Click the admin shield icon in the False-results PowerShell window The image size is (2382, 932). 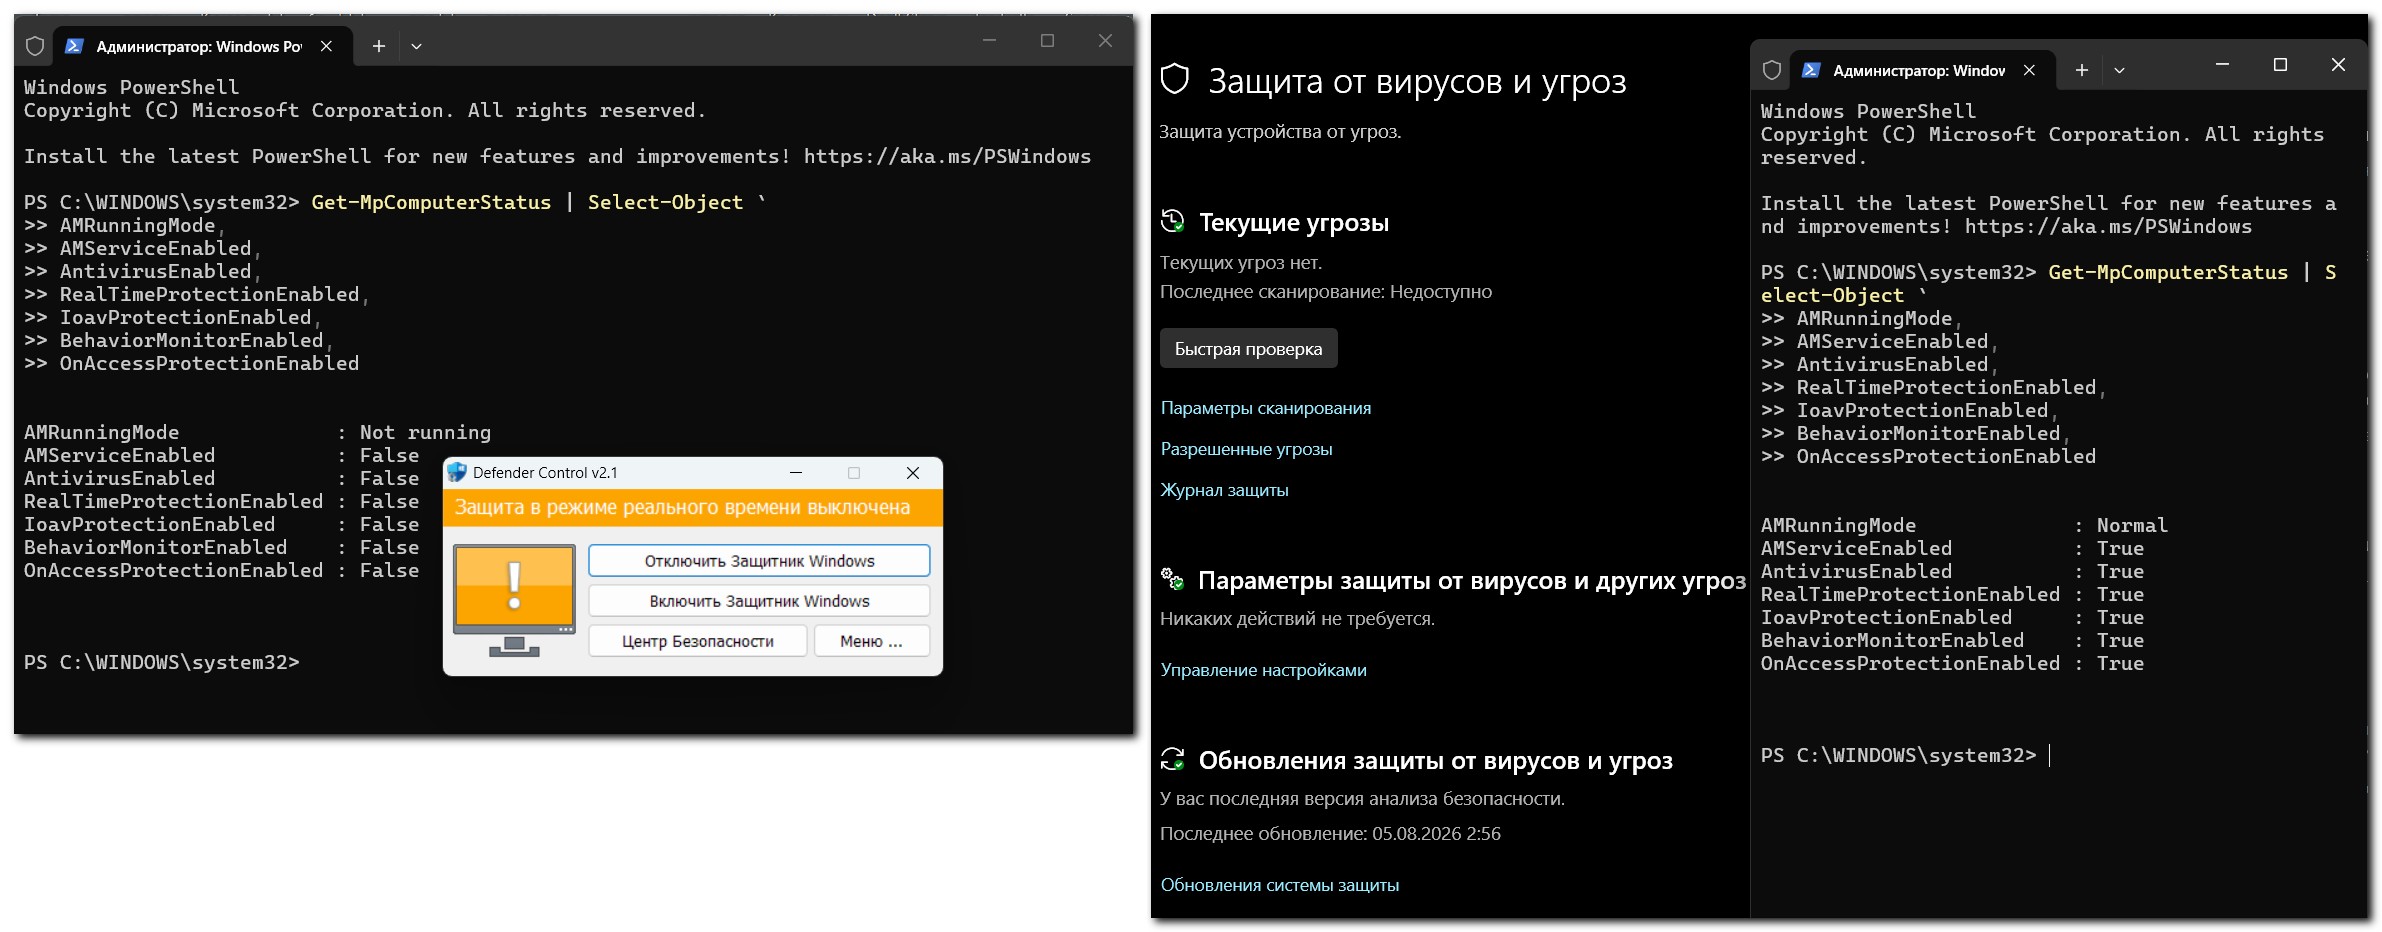click(35, 46)
